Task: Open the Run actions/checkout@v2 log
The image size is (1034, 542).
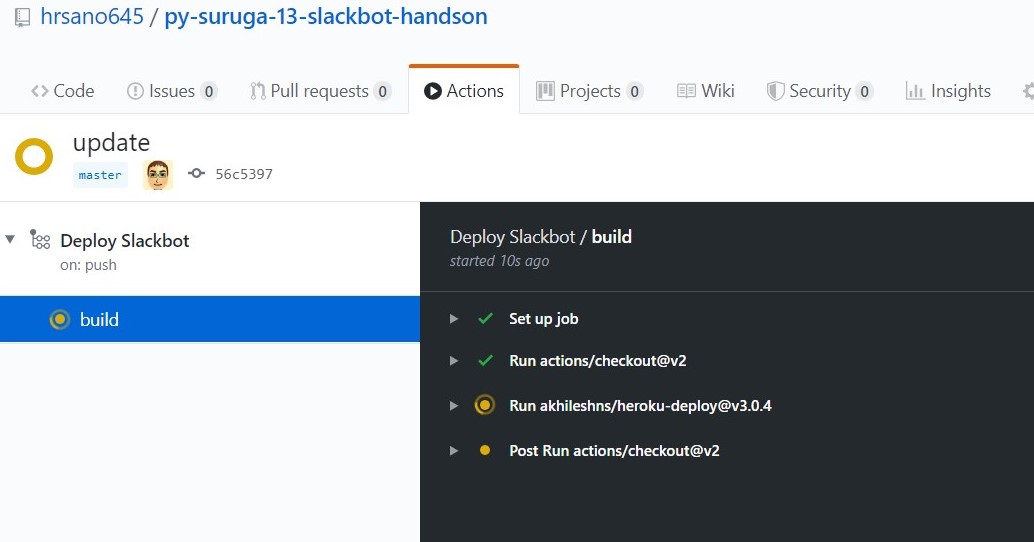Action: (597, 361)
